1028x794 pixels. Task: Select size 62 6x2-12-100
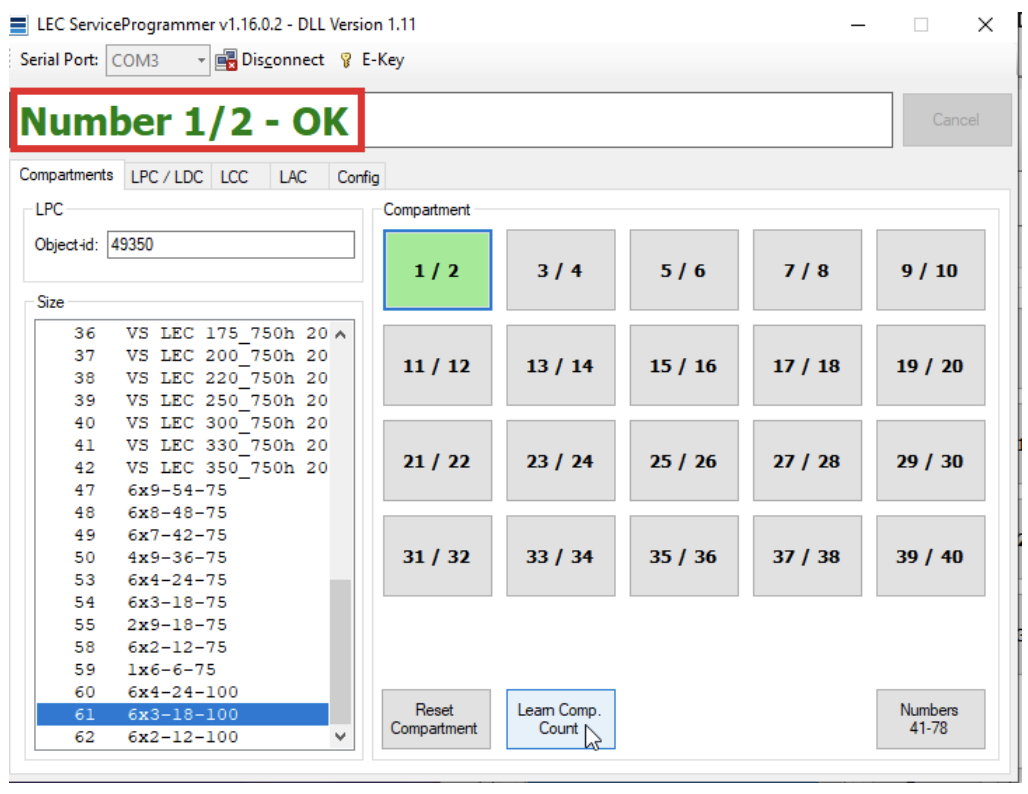183,736
